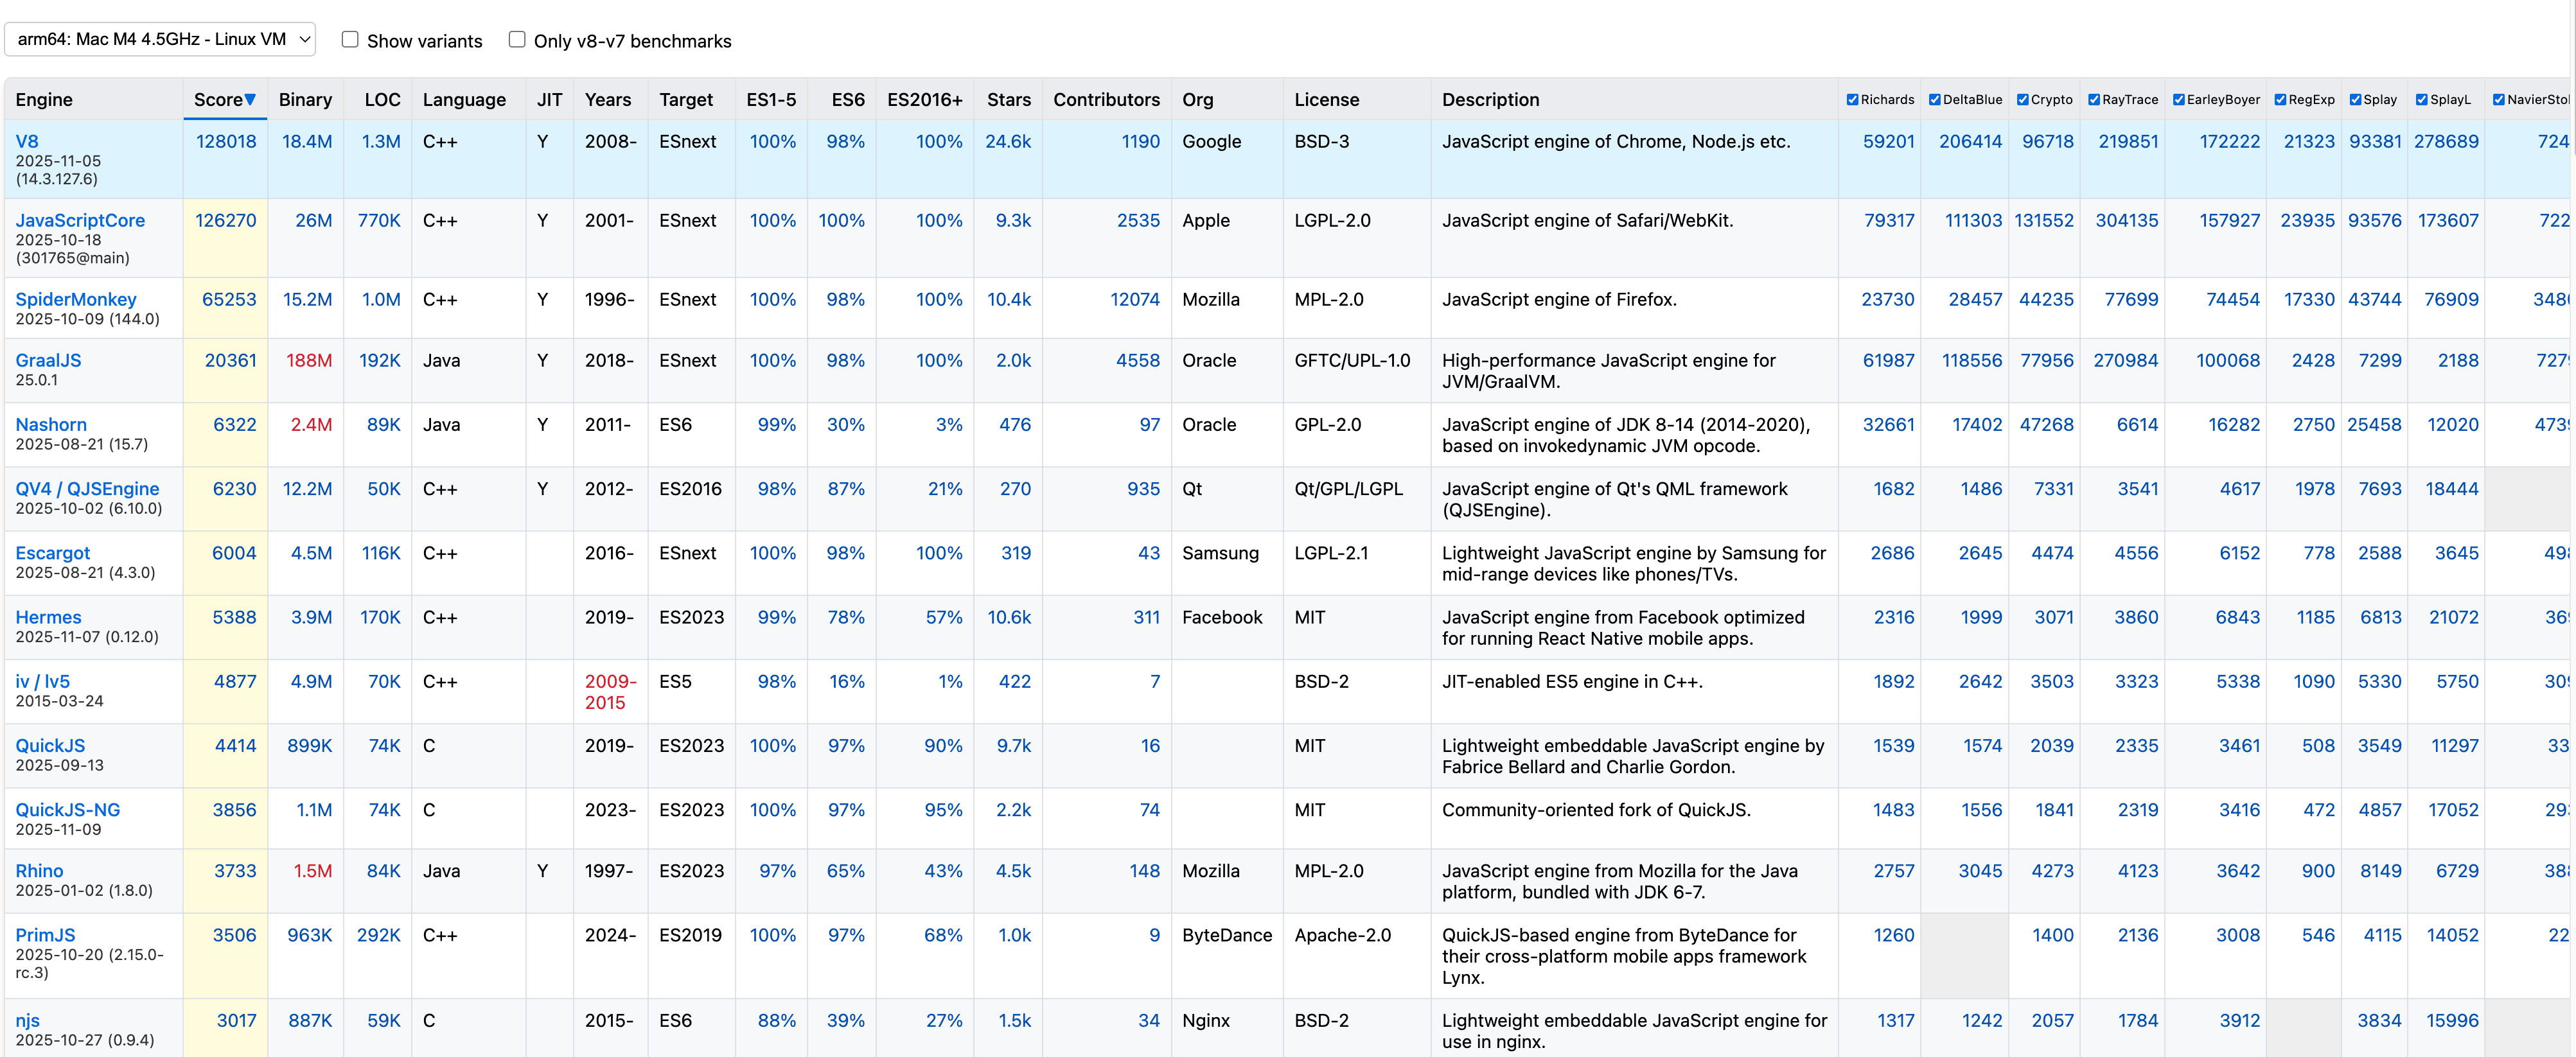
Task: Open the platform selection dropdown
Action: tap(160, 39)
